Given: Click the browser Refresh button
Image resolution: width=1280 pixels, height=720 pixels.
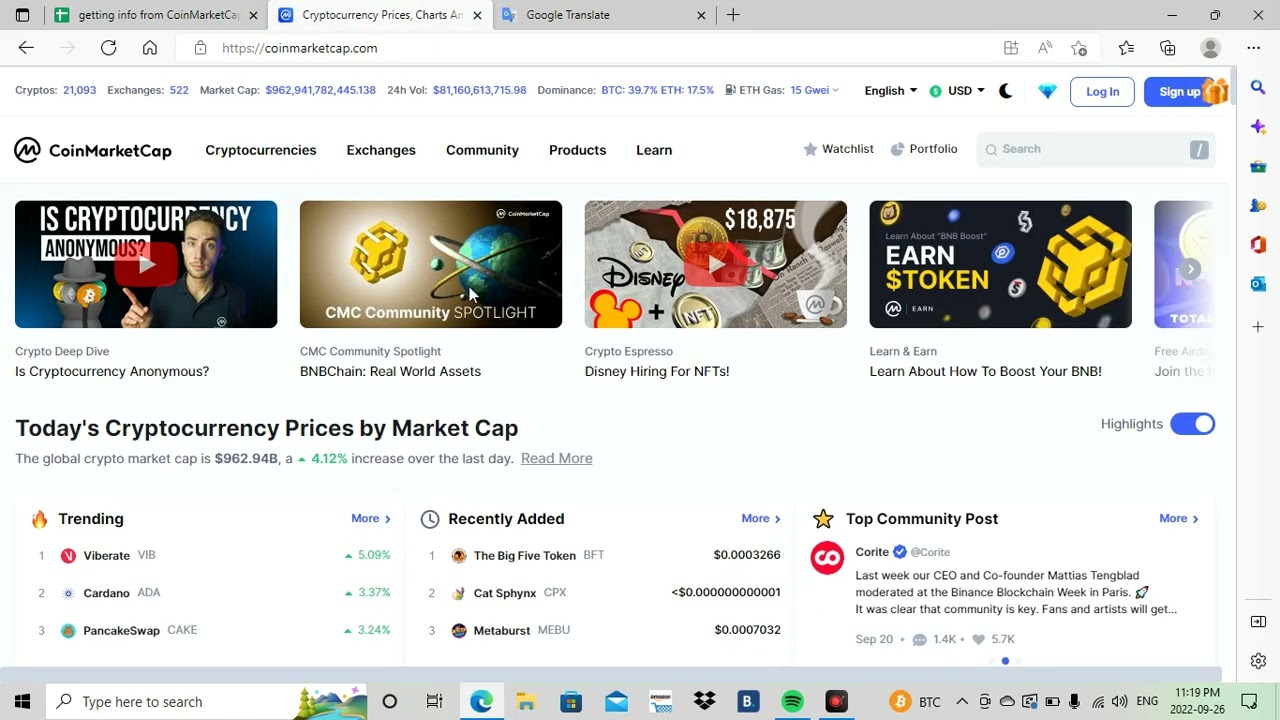Looking at the screenshot, I should 108,48.
